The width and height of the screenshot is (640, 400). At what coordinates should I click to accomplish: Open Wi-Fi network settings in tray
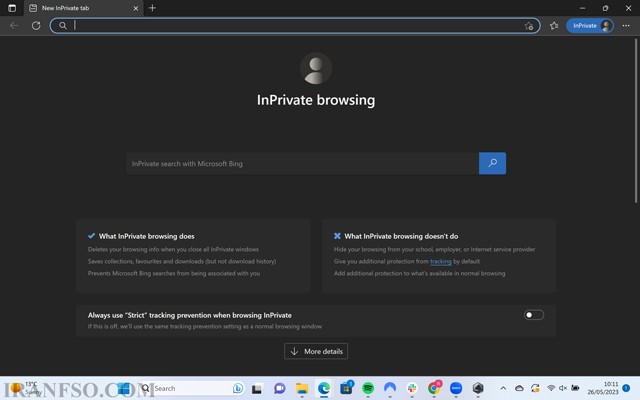click(x=551, y=388)
